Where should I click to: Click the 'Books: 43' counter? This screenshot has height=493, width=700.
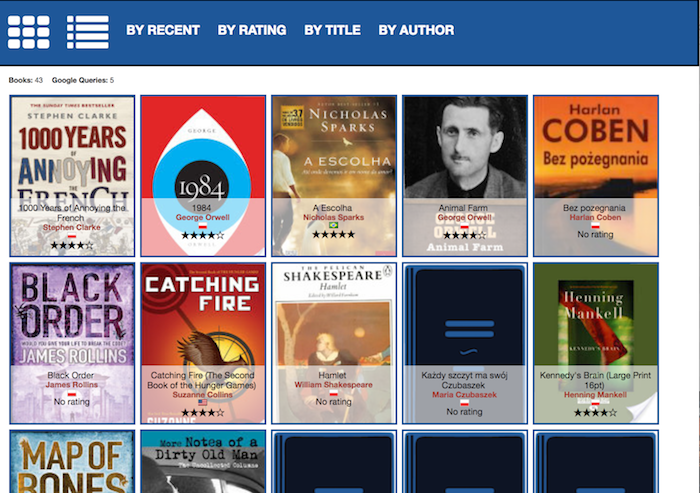(25, 80)
